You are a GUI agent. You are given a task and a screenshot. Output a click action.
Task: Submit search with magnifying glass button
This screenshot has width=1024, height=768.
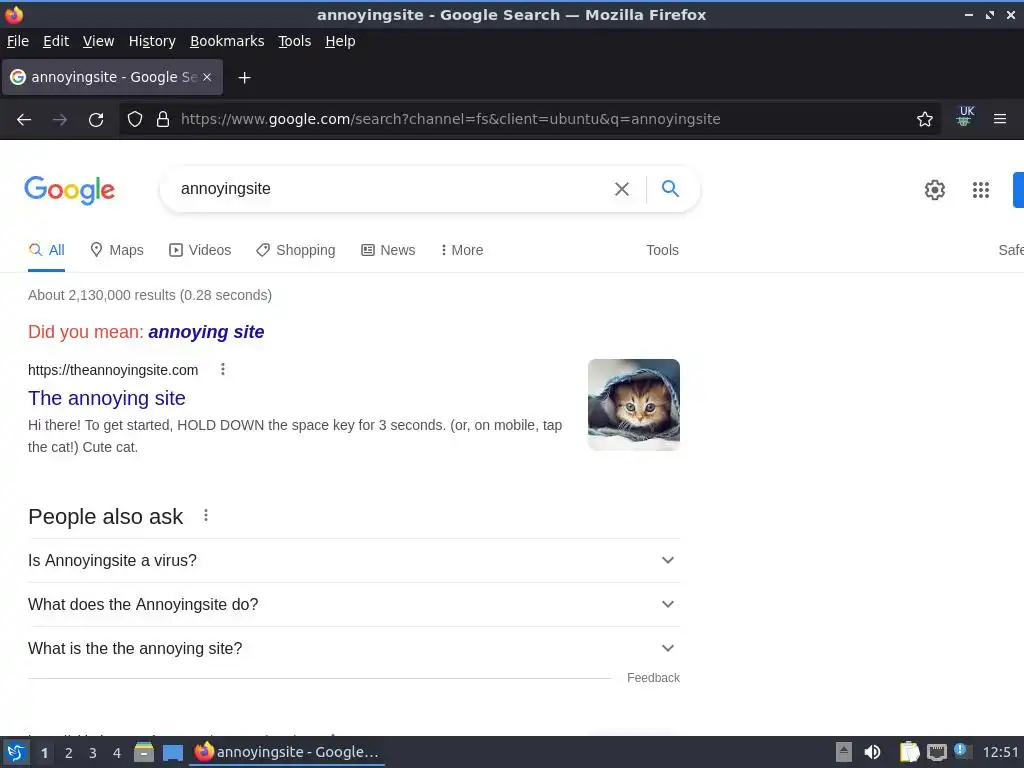point(670,189)
